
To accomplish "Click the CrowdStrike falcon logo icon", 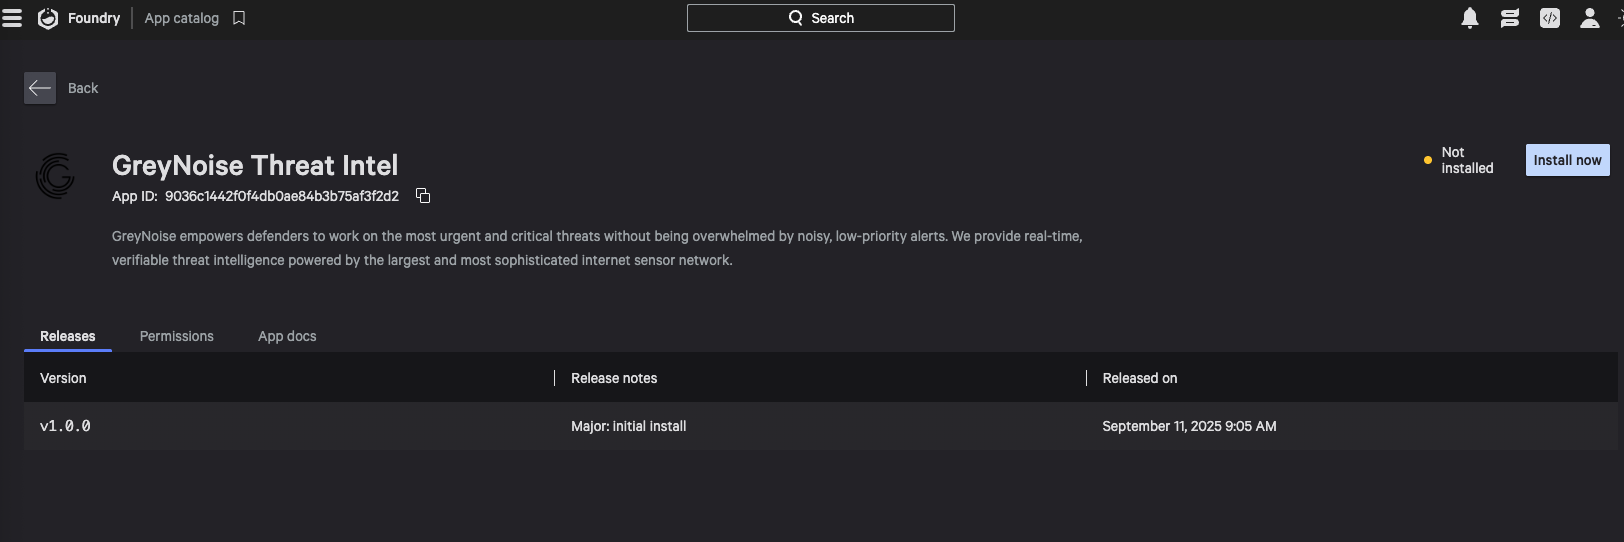I will coord(48,18).
